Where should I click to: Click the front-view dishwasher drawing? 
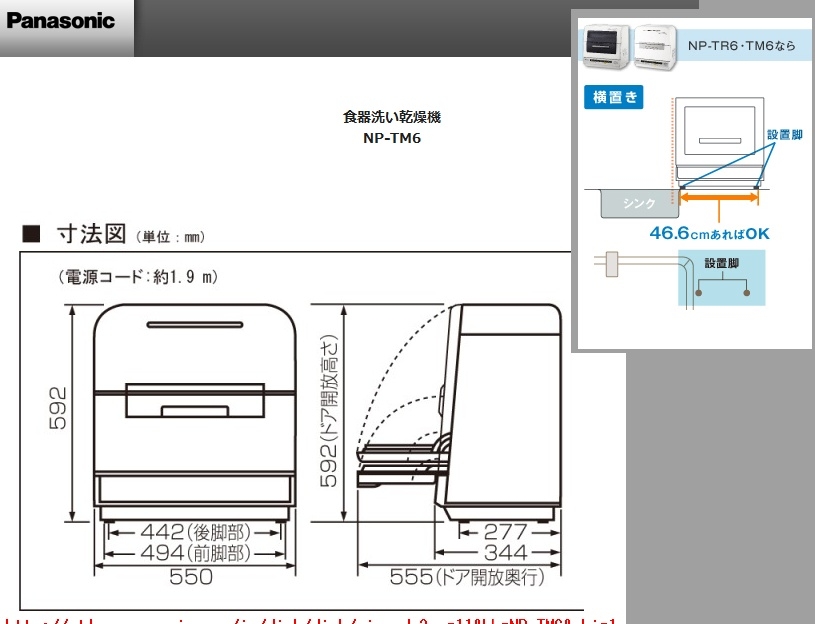point(195,413)
